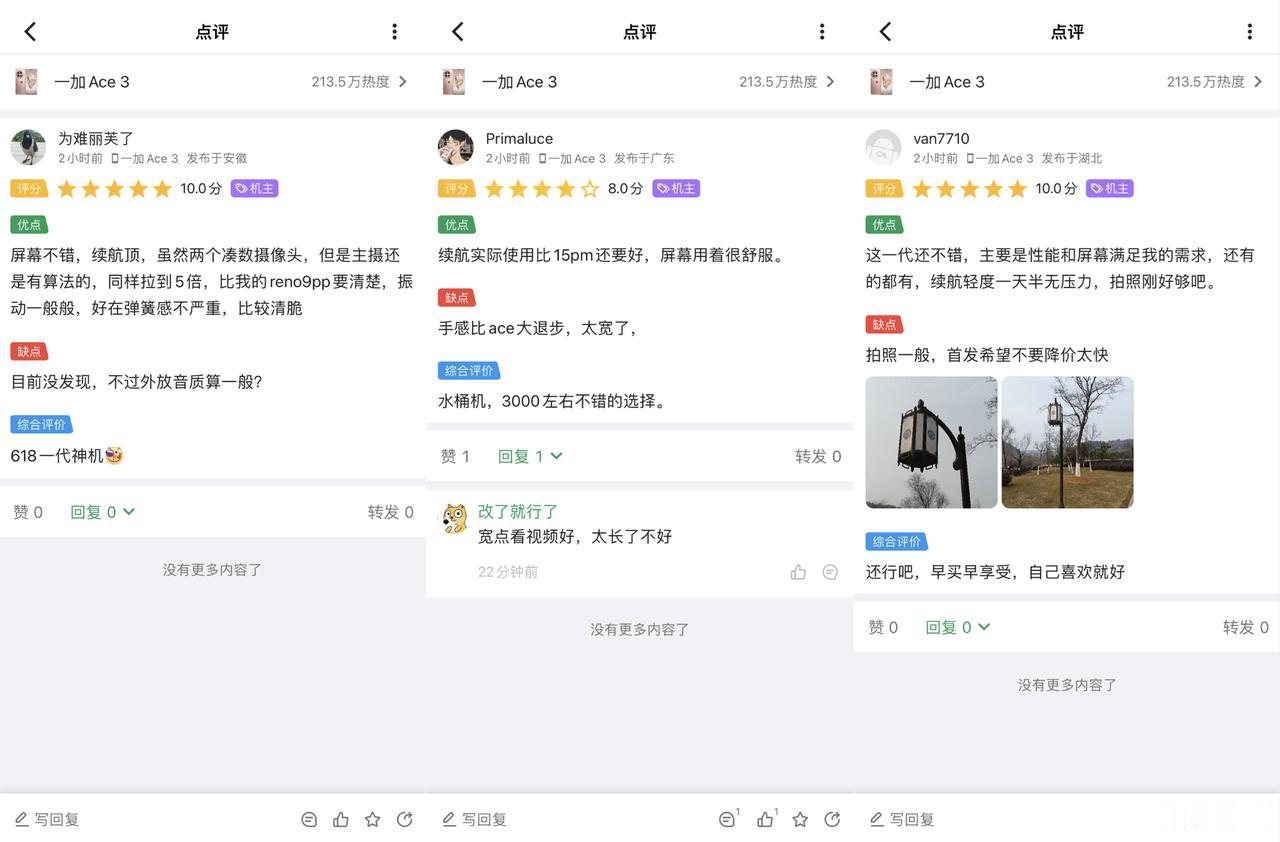1280x842 pixels.
Task: Tap the commenter name 改了就行了
Action: click(518, 511)
